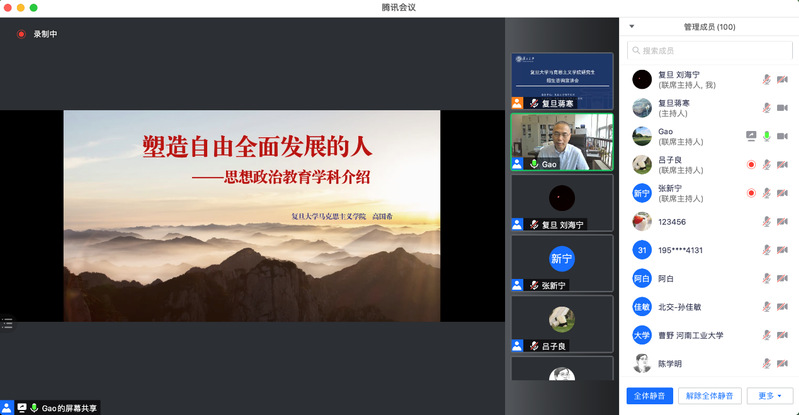Click the red recording icon next to 吕子良

[x=751, y=164]
